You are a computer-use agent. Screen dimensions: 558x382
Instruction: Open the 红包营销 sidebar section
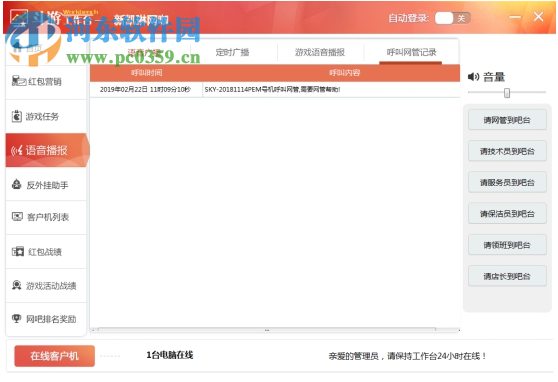(x=46, y=82)
